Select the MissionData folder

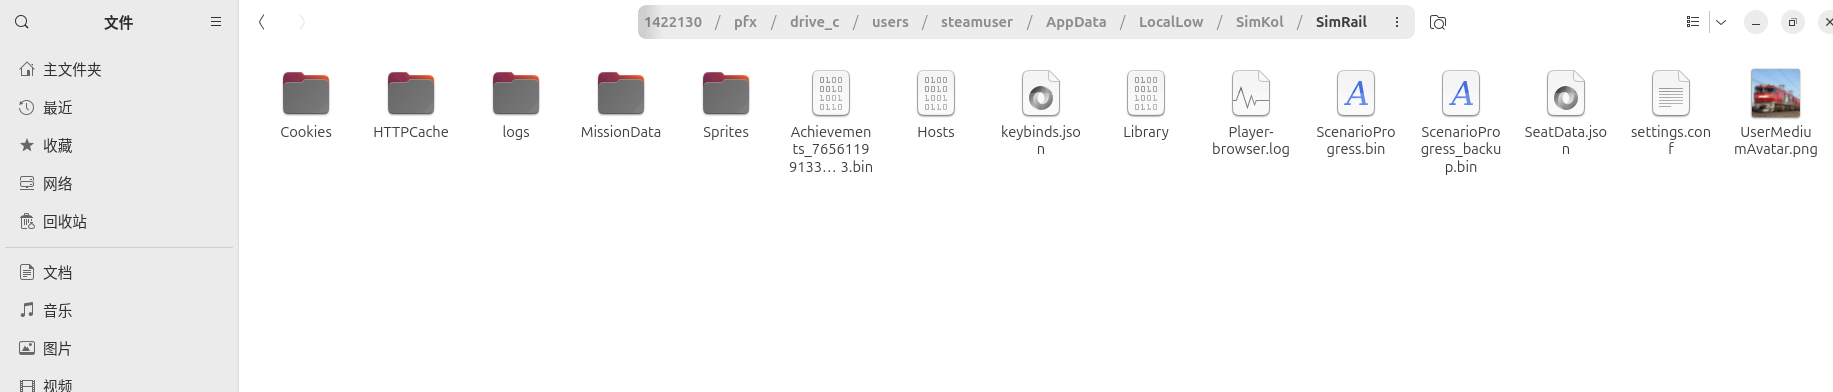click(x=621, y=94)
